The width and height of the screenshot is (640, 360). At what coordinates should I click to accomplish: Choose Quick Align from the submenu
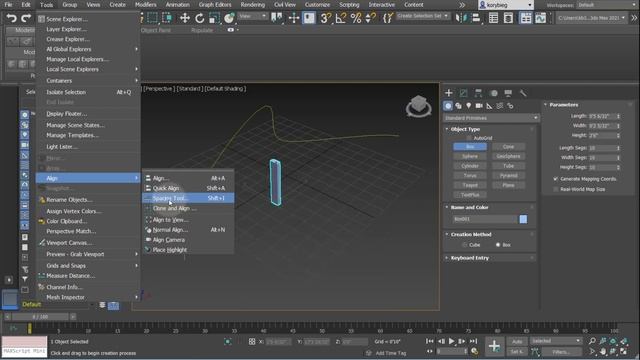pos(188,188)
